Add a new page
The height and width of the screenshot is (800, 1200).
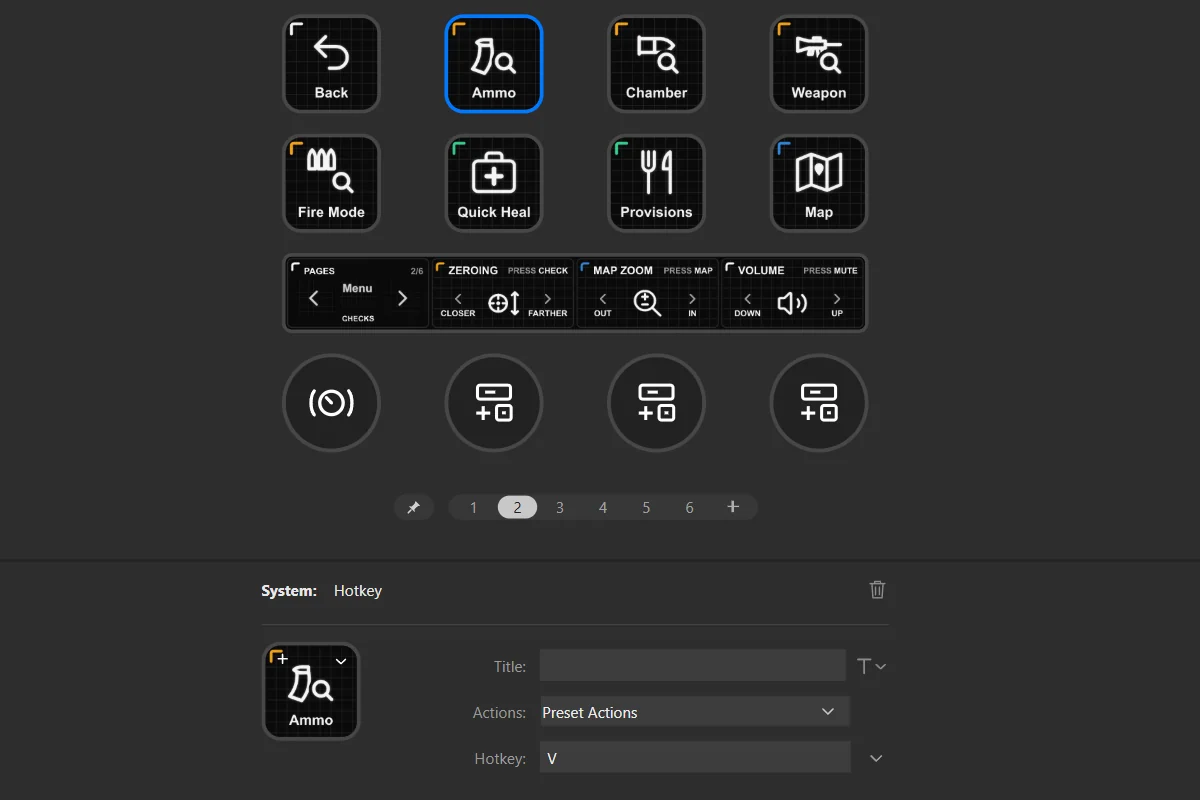click(733, 507)
